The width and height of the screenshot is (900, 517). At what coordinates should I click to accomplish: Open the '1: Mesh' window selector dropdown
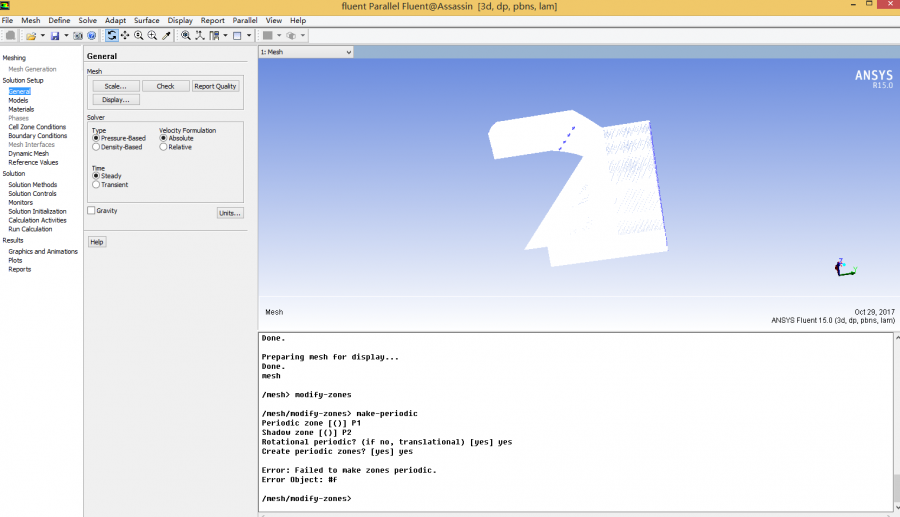(306, 52)
